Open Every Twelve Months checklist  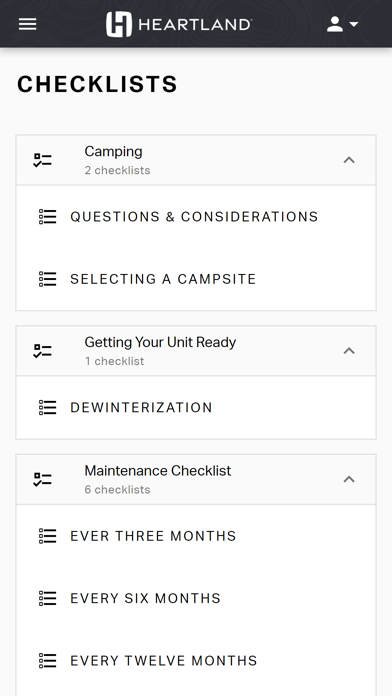point(196,660)
